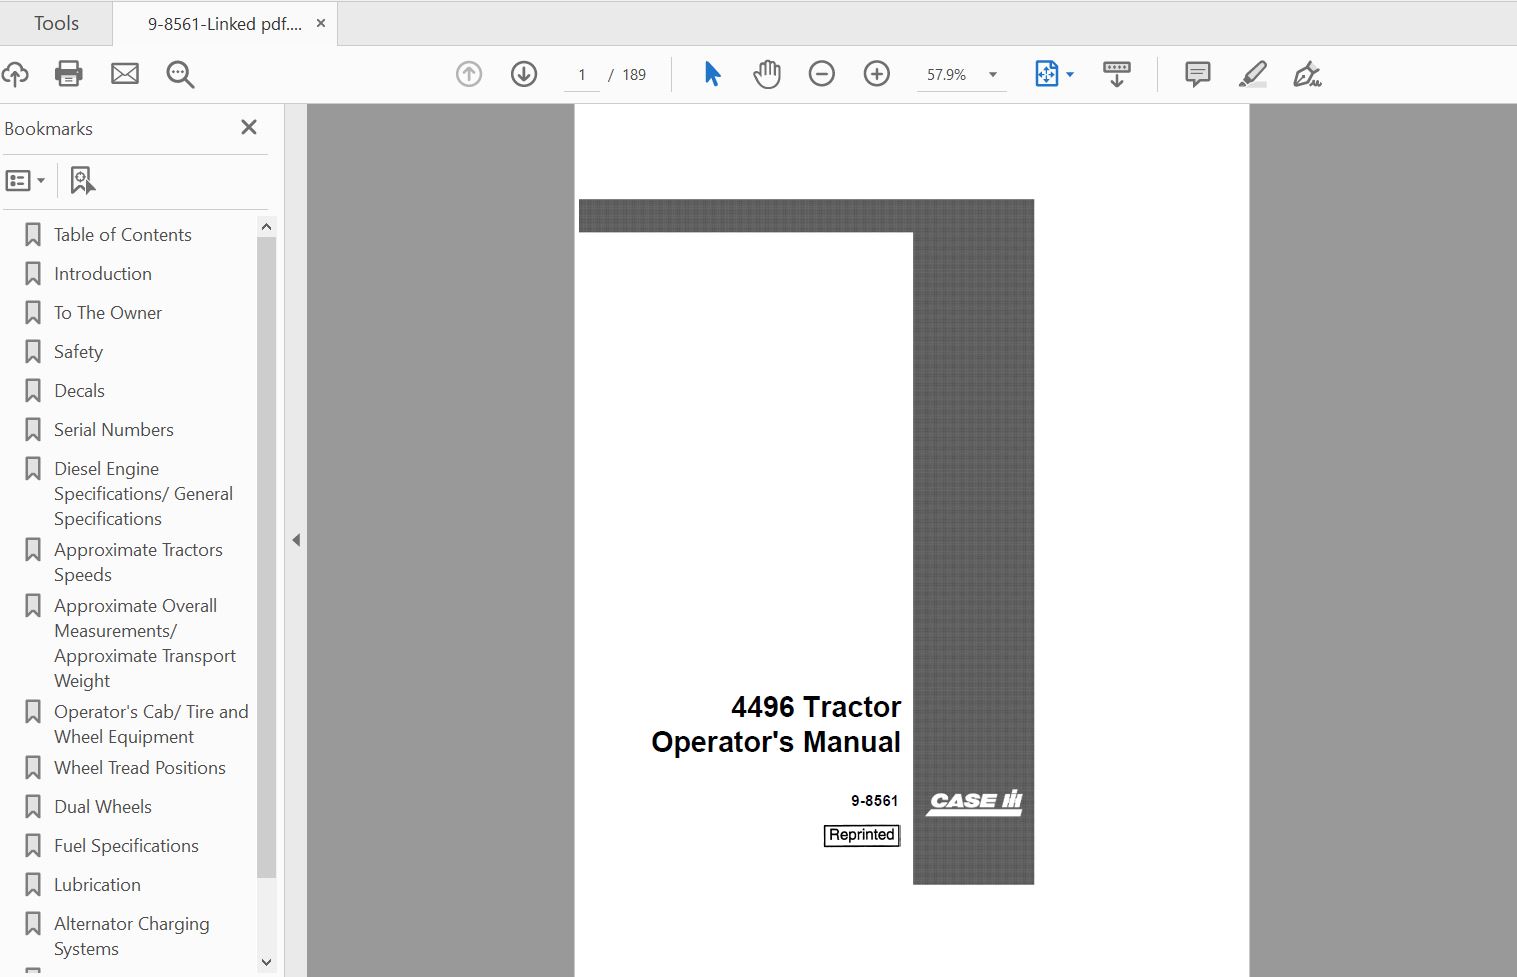Add a comment to the PDF
Image resolution: width=1517 pixels, height=977 pixels.
coord(1196,73)
